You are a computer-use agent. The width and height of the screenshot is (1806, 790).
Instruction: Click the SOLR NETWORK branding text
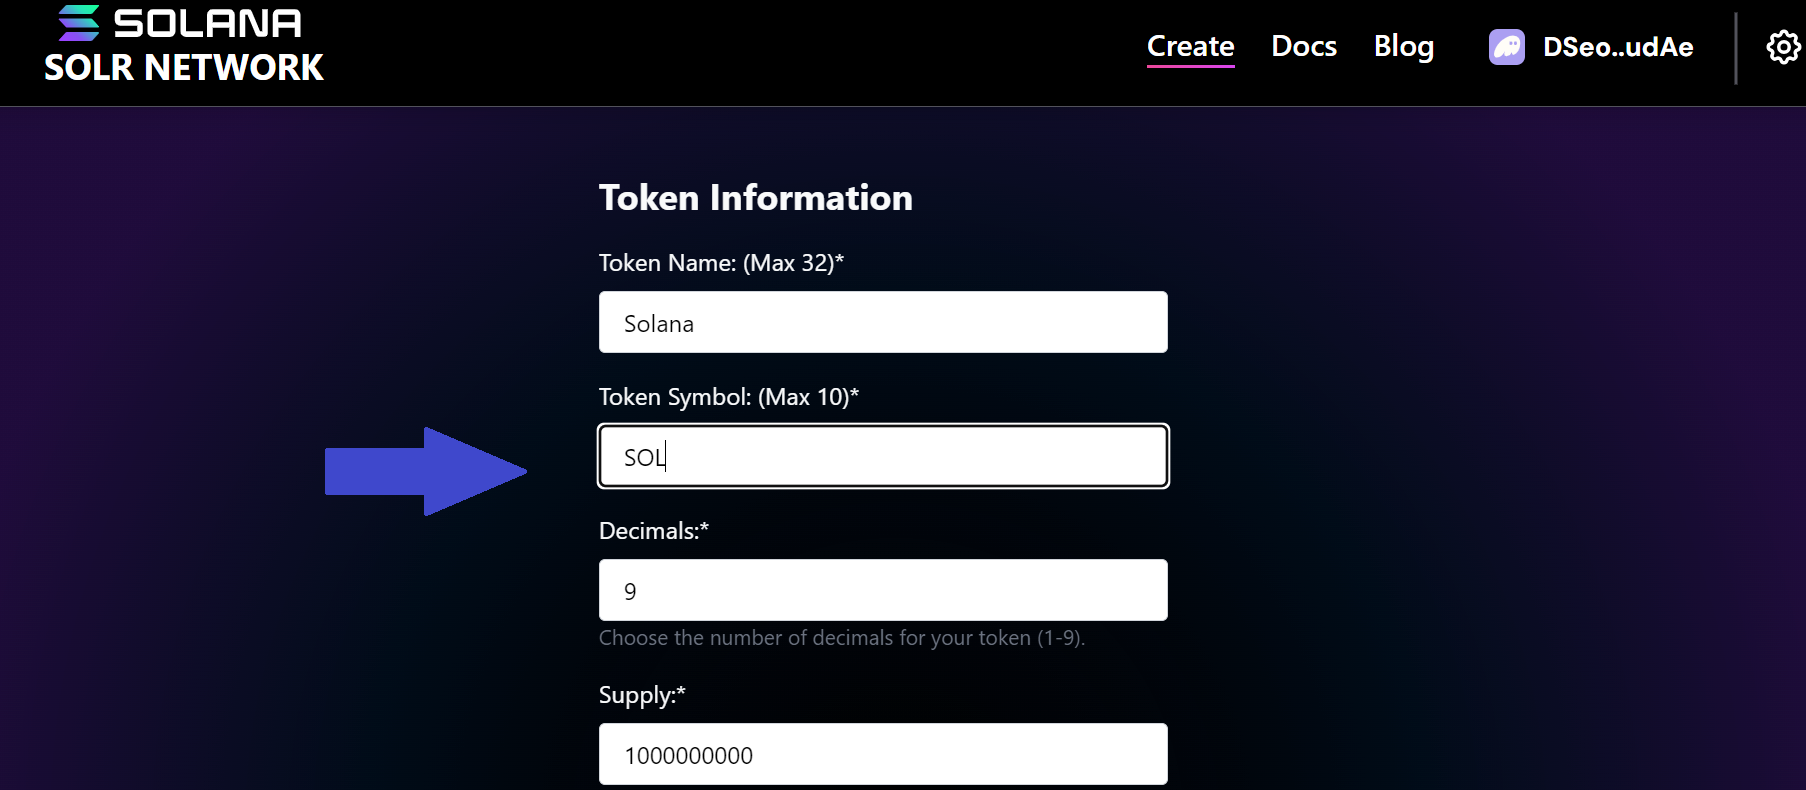pyautogui.click(x=182, y=68)
